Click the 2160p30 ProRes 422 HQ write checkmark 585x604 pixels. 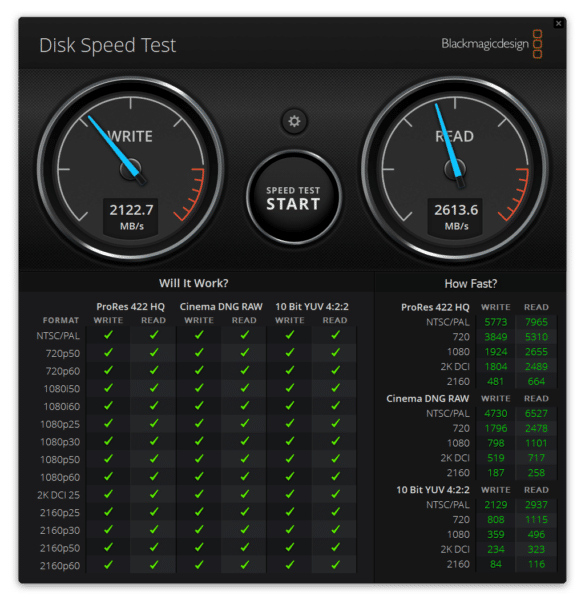tap(108, 530)
